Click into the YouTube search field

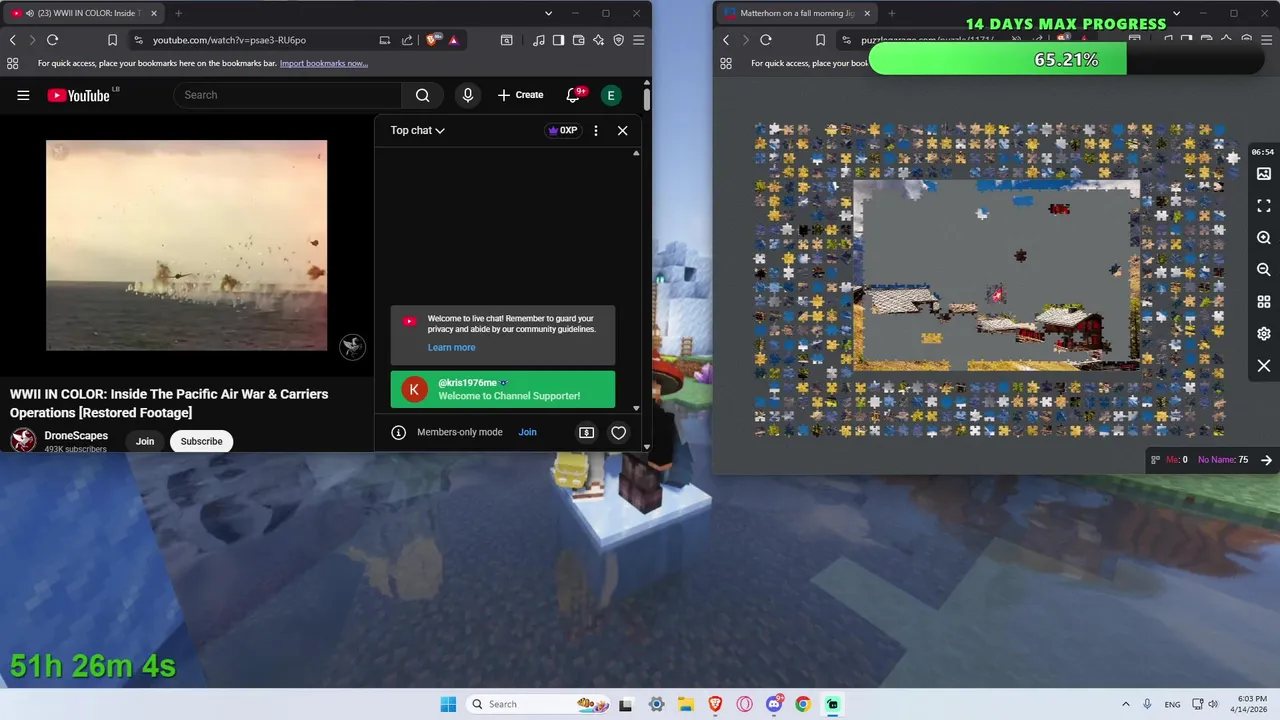click(288, 95)
